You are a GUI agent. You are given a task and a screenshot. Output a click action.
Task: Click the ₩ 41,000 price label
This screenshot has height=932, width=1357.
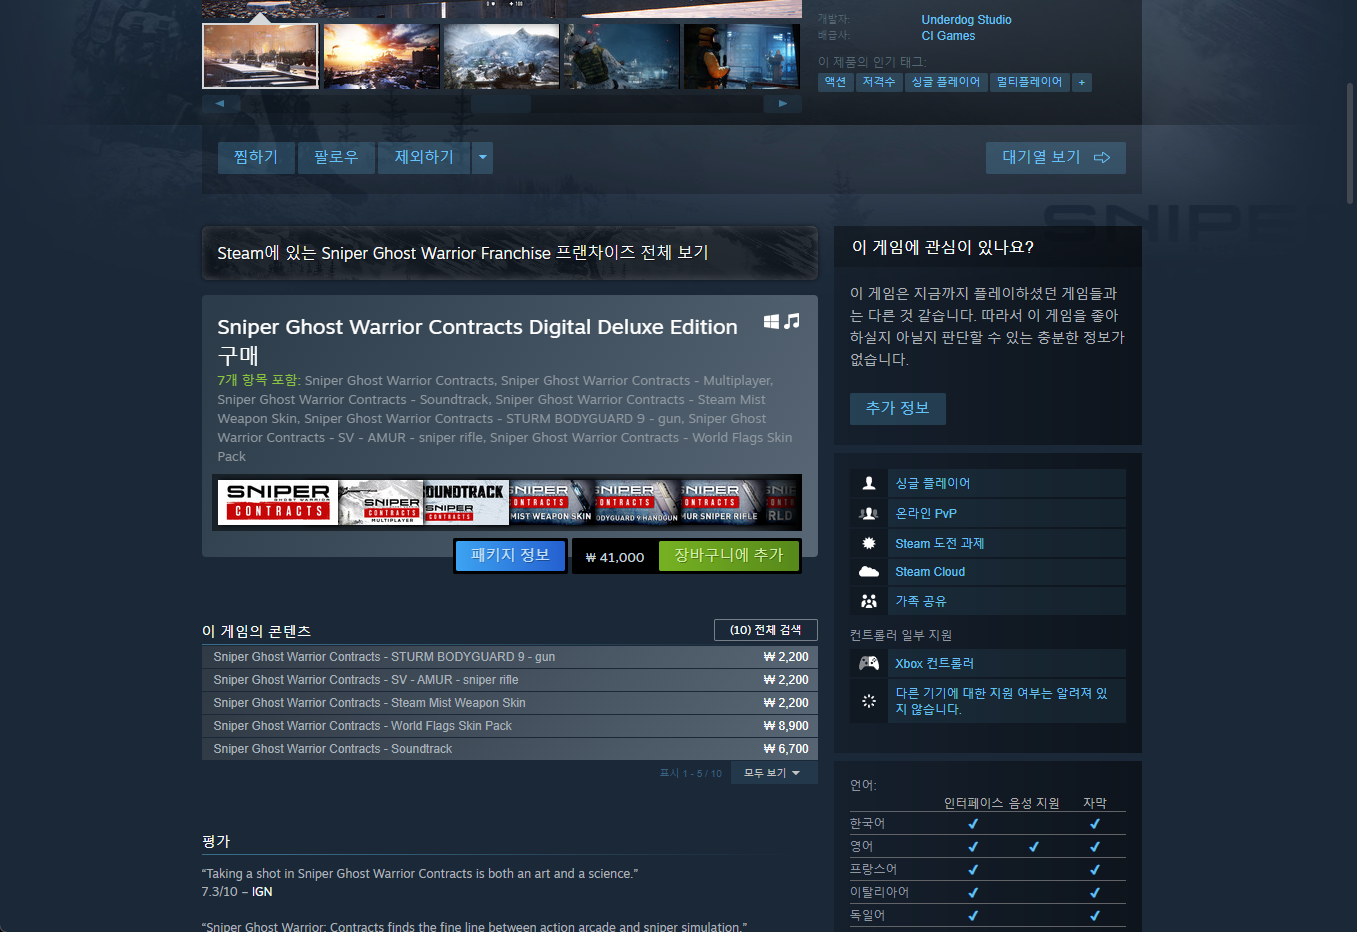615,557
